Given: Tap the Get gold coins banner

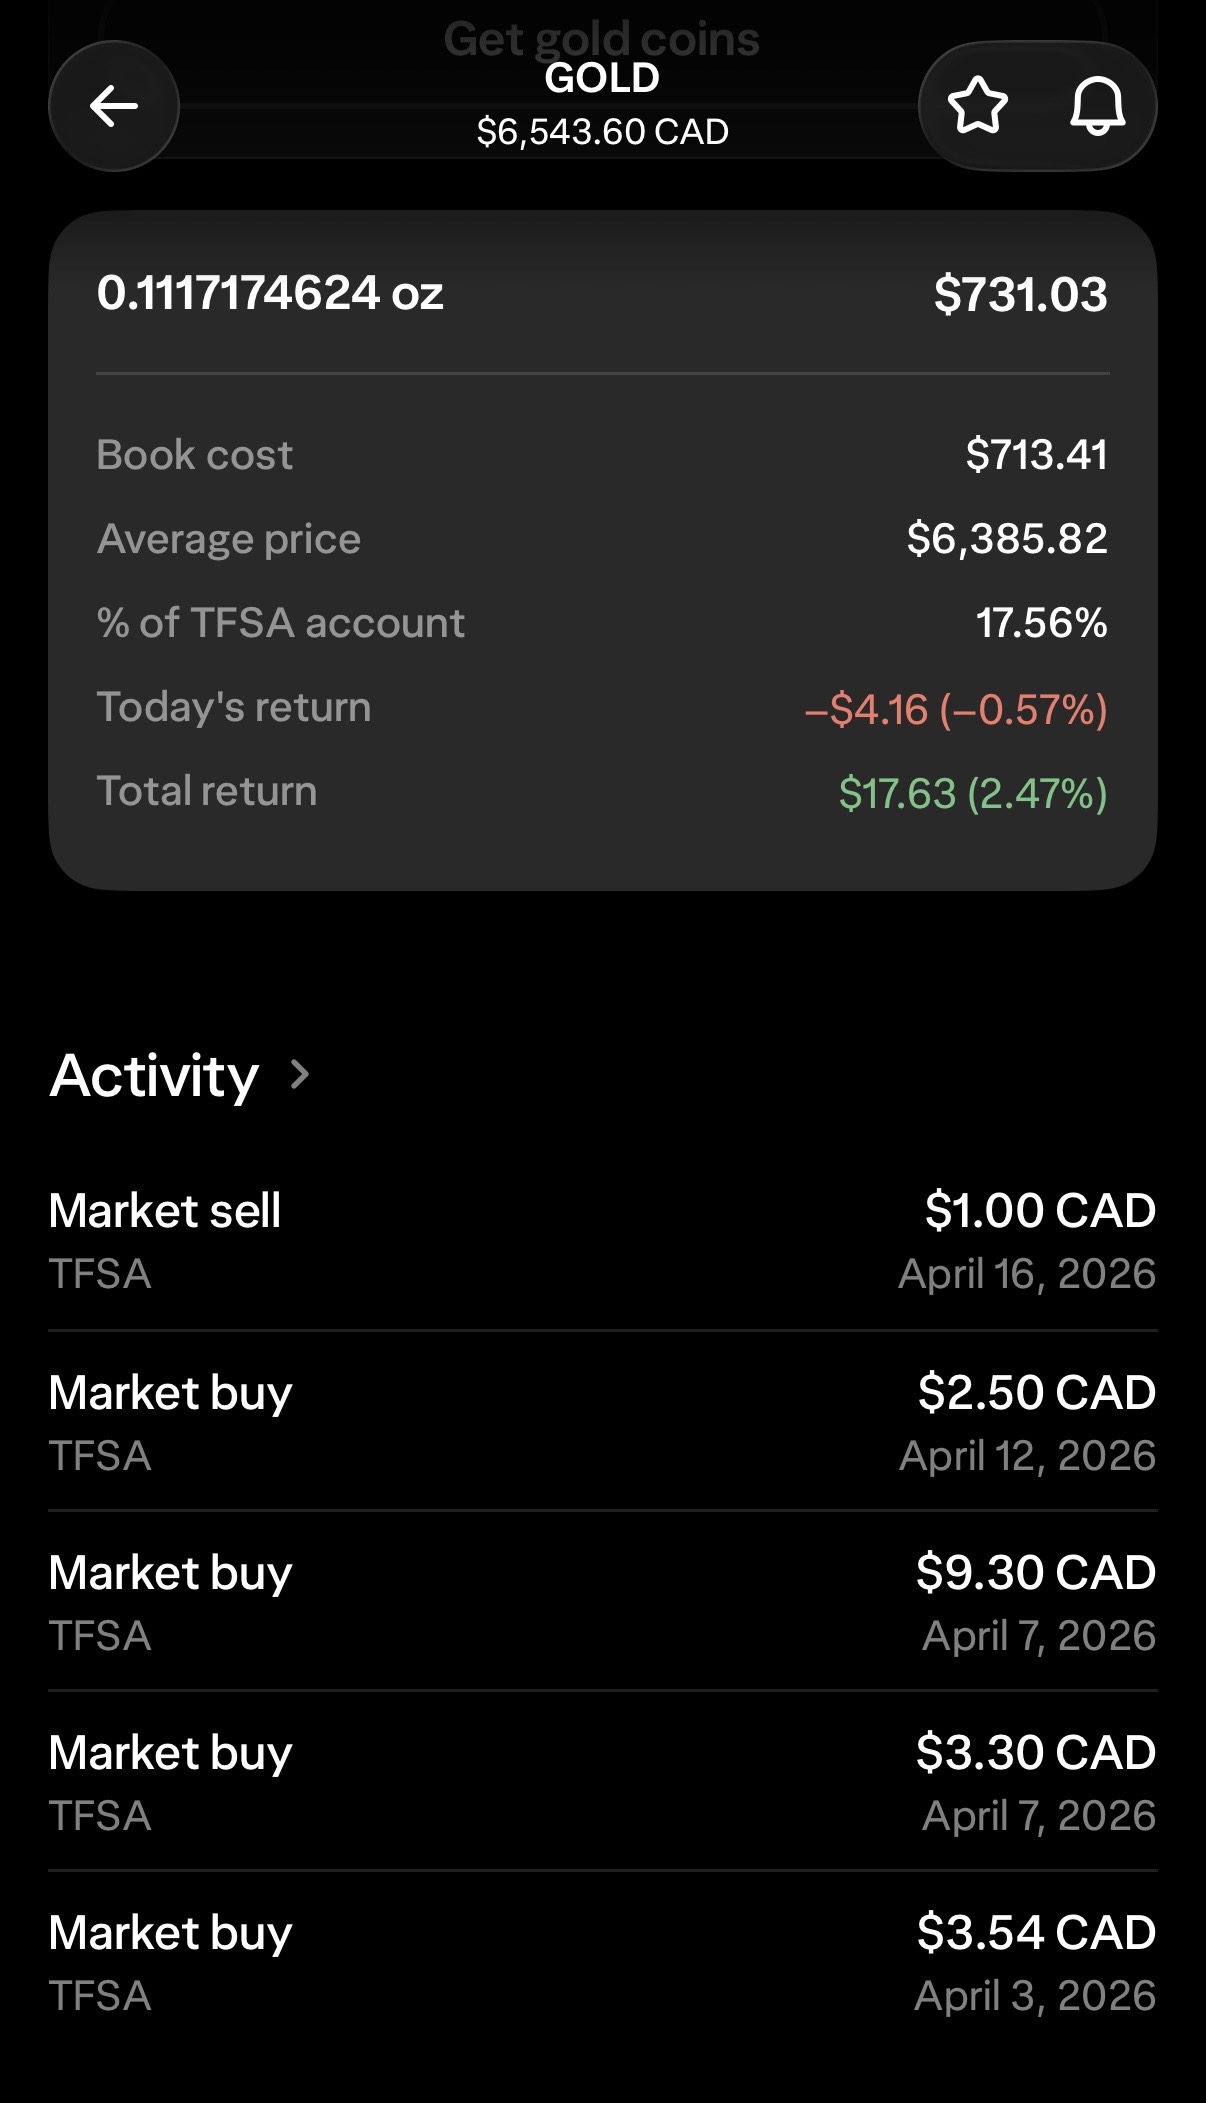Looking at the screenshot, I should [x=602, y=38].
